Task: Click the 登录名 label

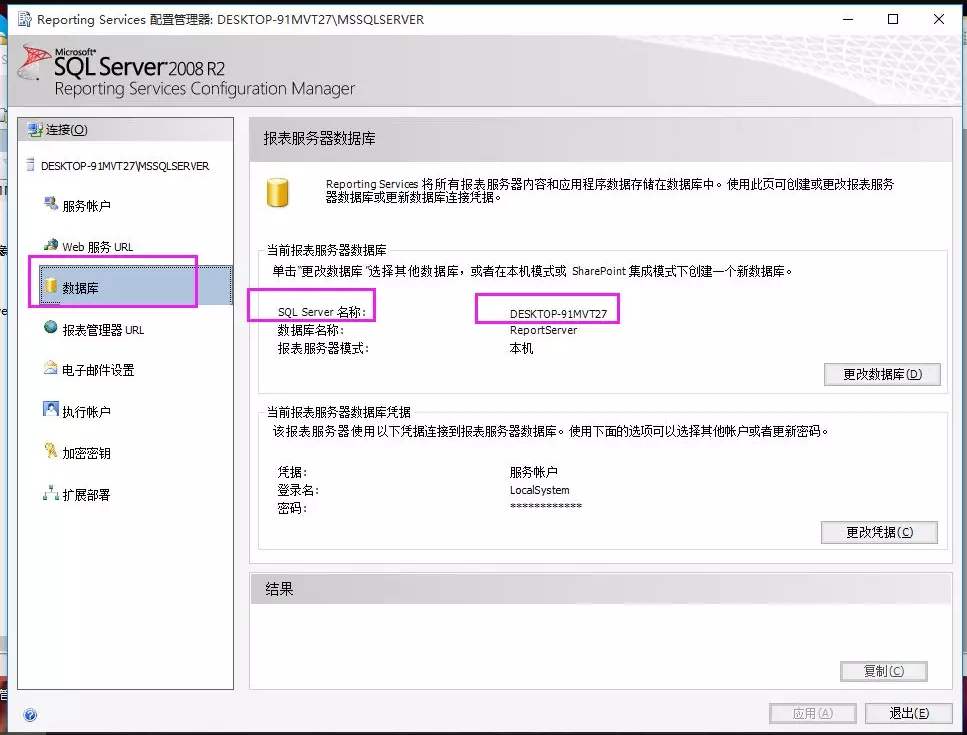Action: [x=298, y=490]
